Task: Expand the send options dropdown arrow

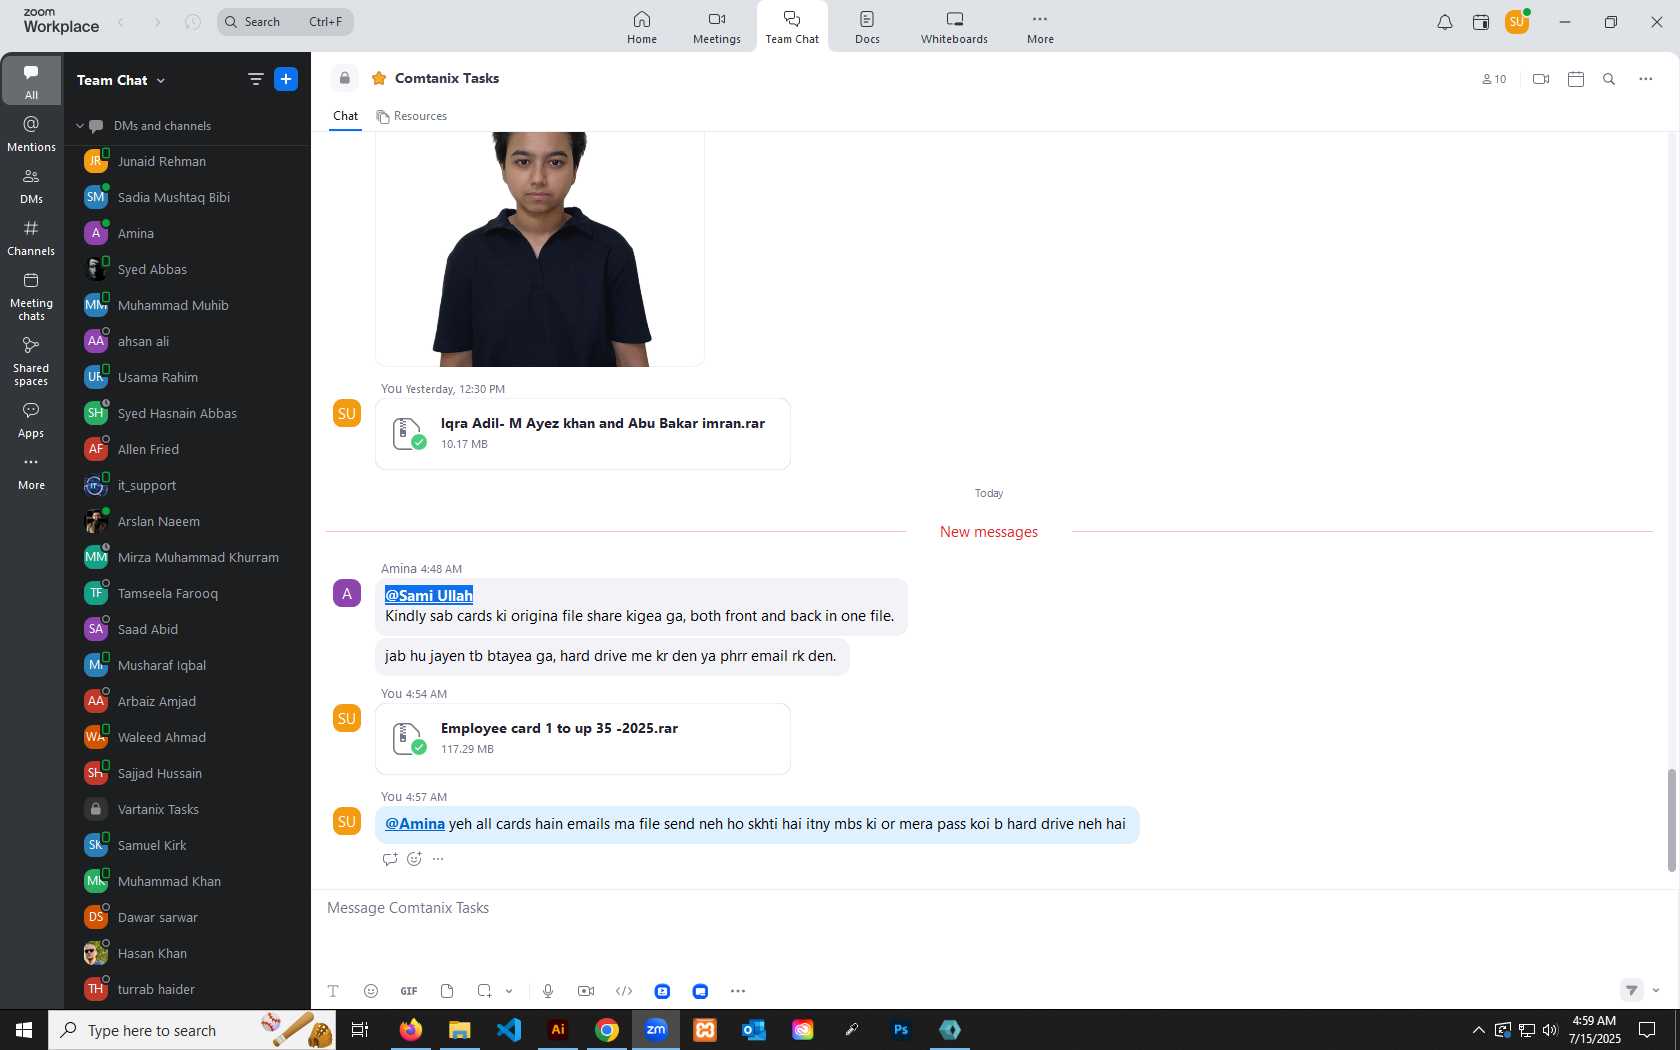Action: click(1656, 990)
